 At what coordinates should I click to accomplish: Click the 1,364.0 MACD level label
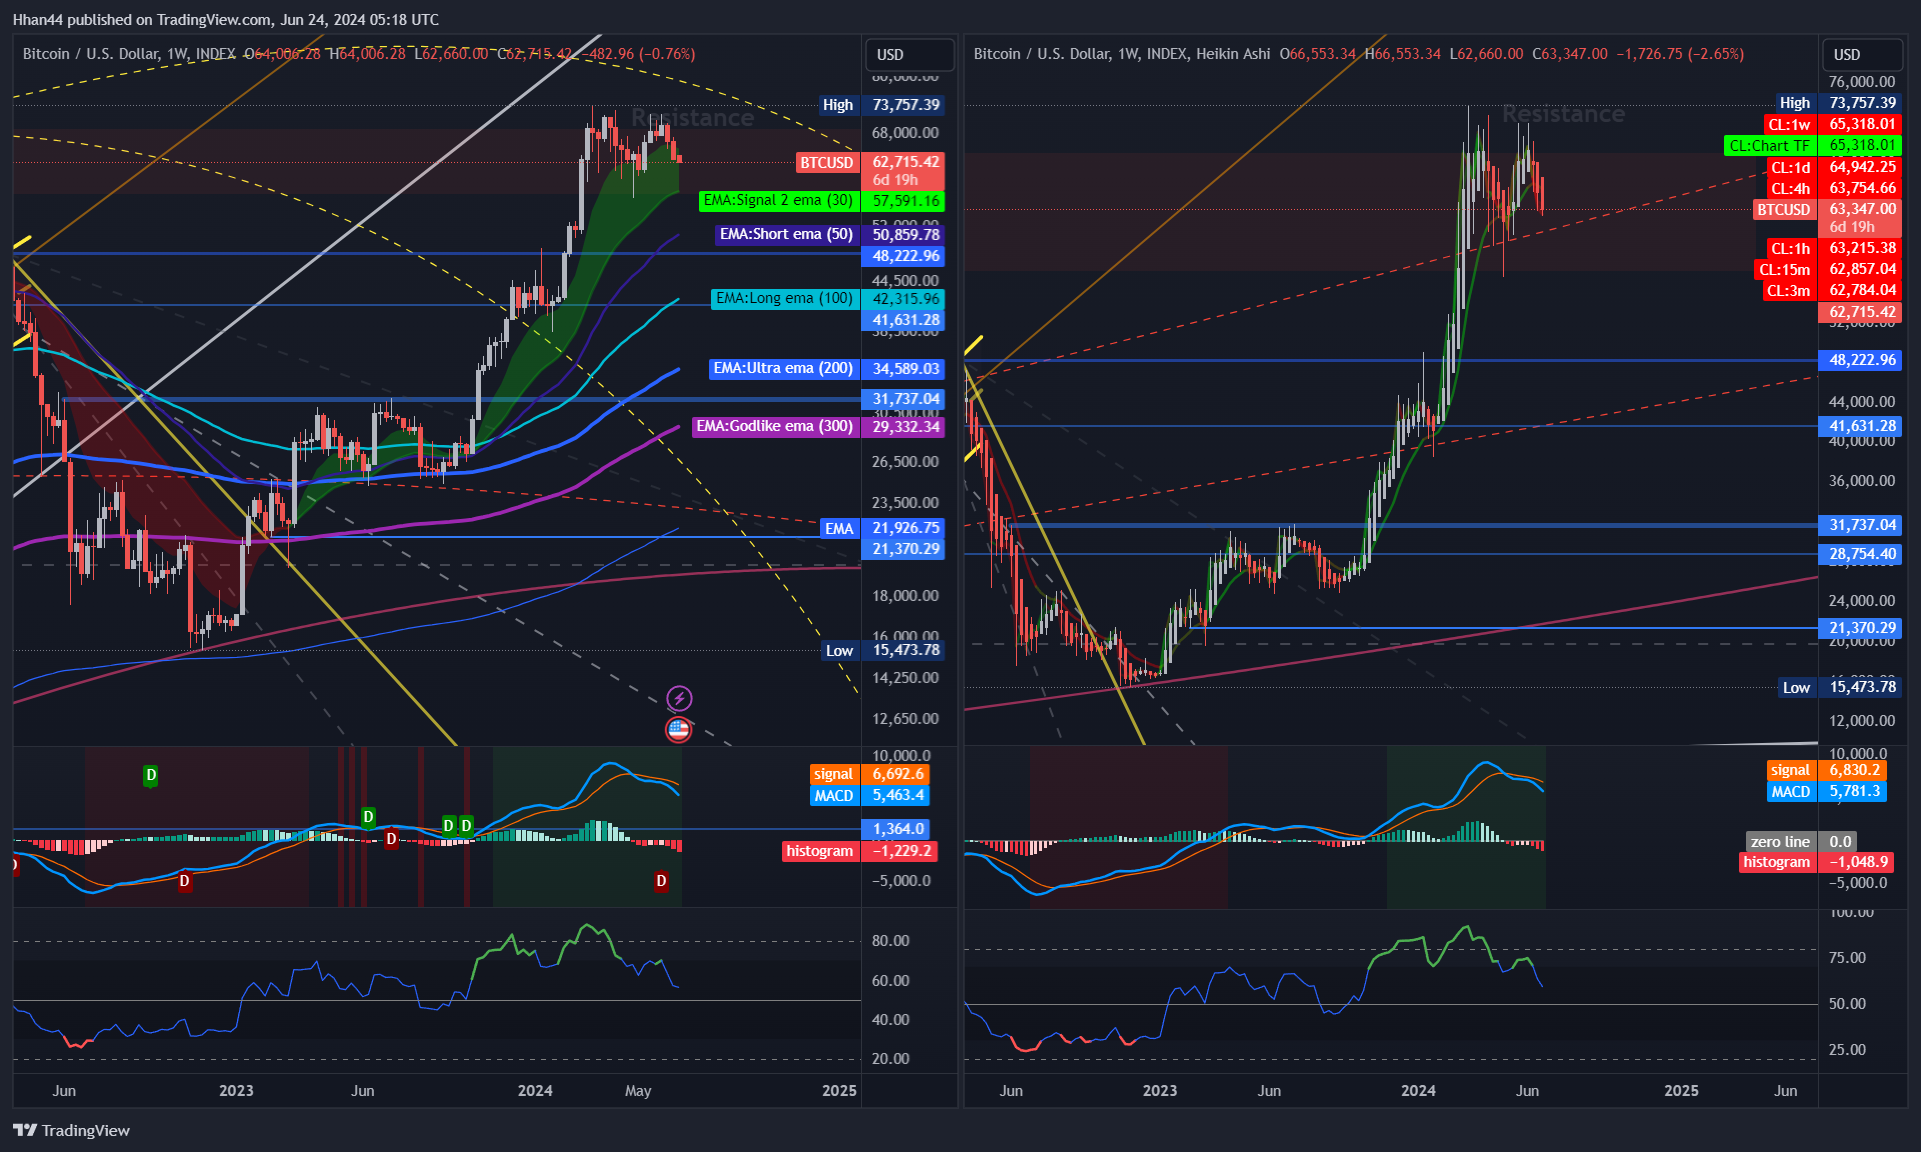pos(896,829)
